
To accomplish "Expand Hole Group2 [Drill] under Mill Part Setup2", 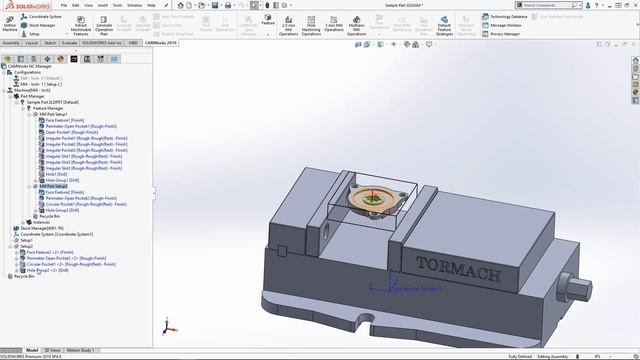I will [36, 210].
